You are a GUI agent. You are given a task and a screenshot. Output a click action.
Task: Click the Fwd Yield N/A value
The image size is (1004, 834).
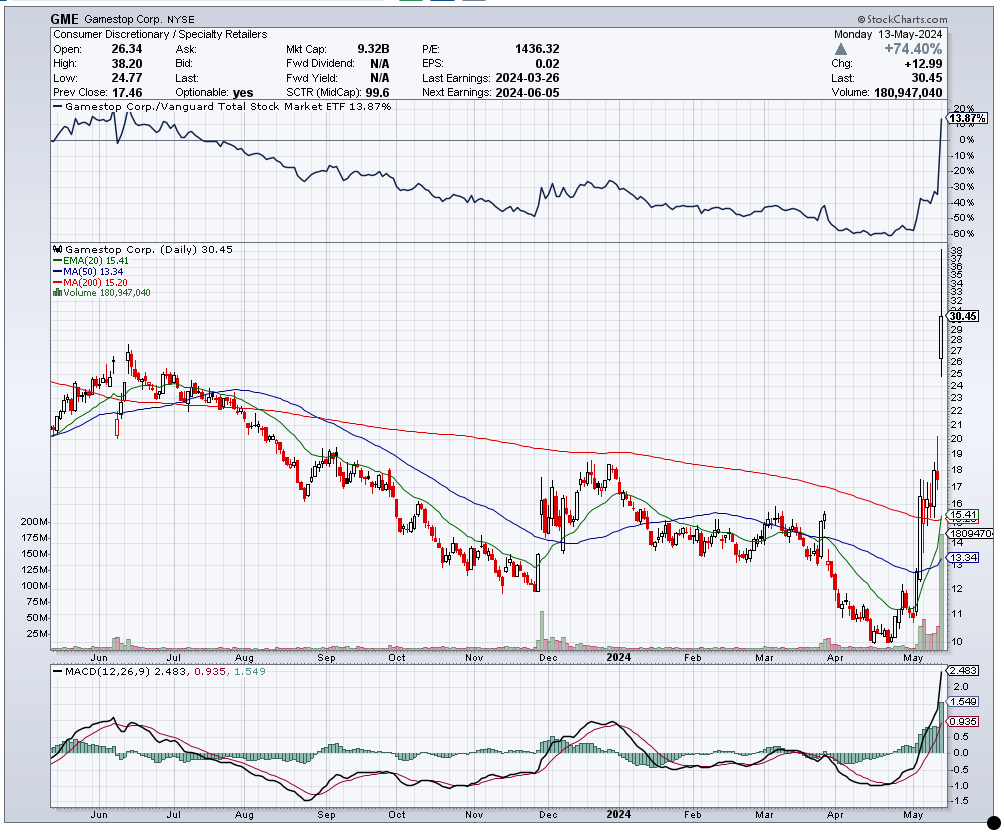(380, 78)
